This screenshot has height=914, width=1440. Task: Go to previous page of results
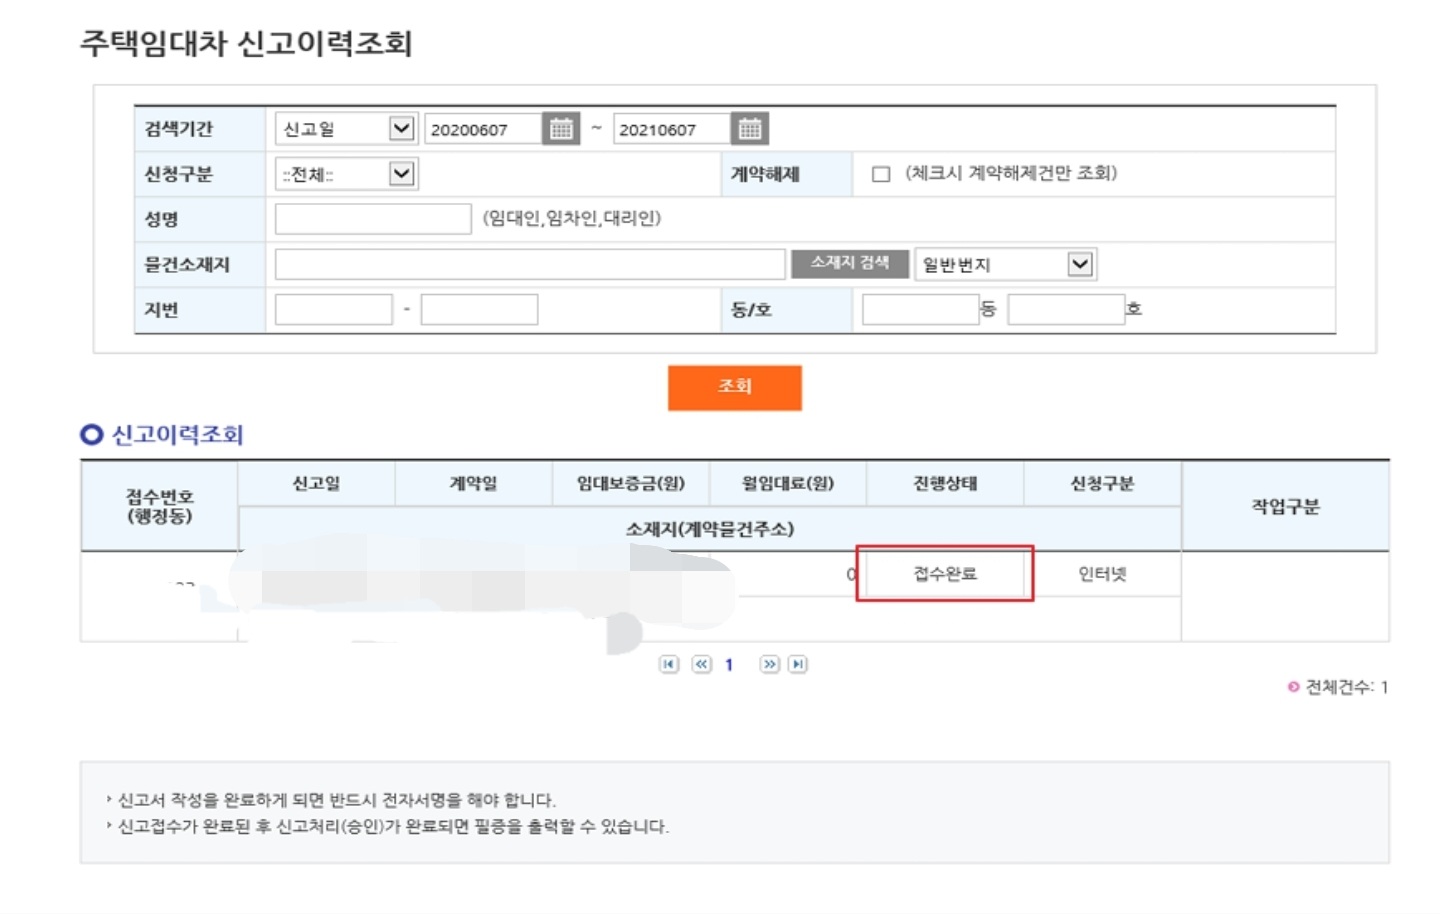[x=702, y=664]
